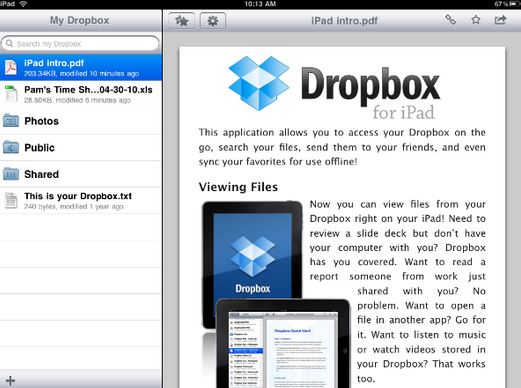The height and width of the screenshot is (388, 521).
Task: Focus the Search my Dropbox field
Action: tap(80, 44)
